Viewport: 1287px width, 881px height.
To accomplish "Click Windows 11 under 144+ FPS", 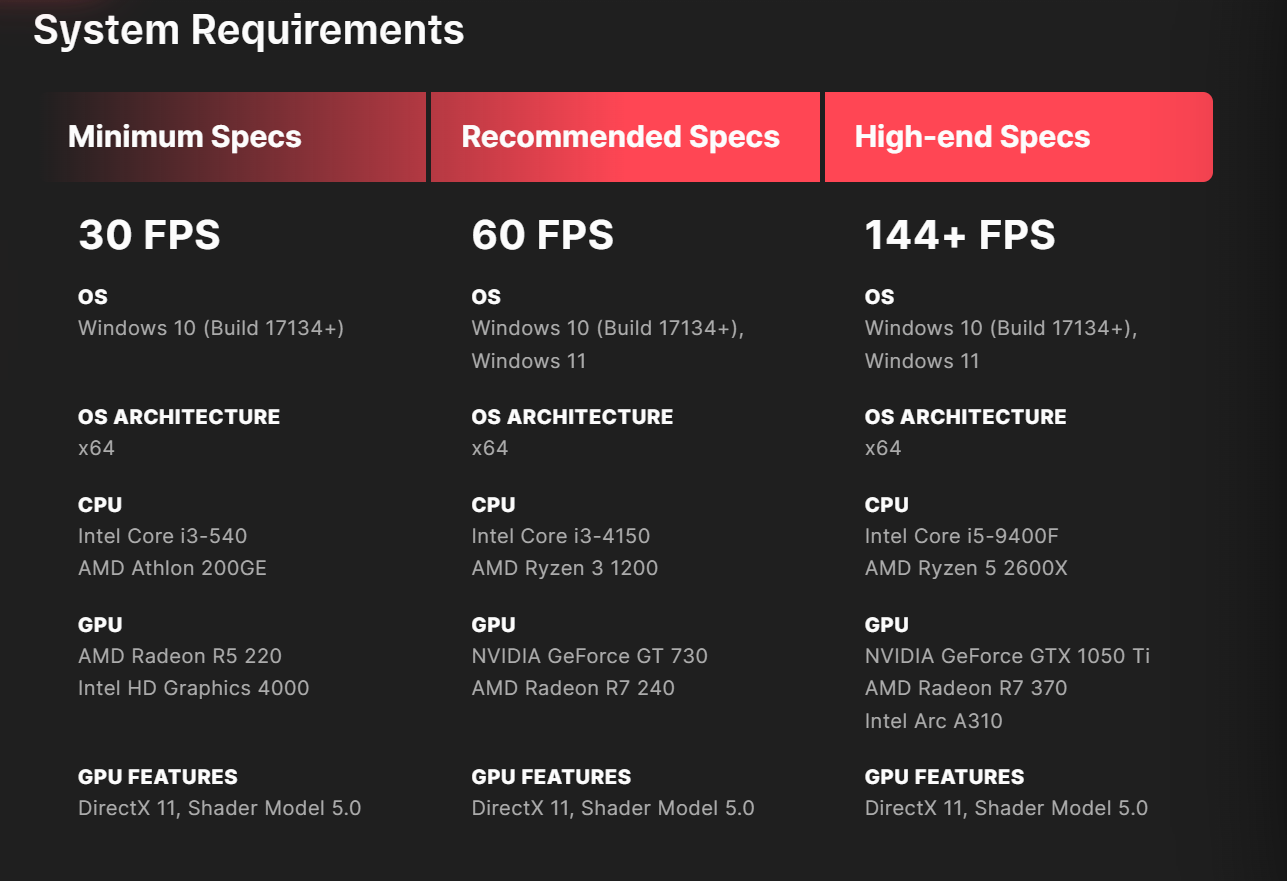I will pos(922,361).
